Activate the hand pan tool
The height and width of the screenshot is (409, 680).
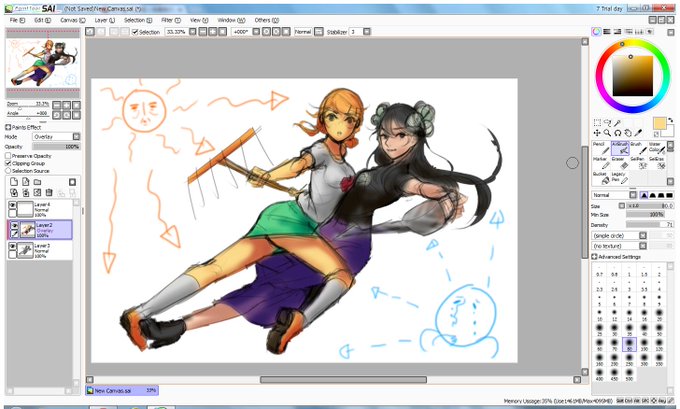628,133
